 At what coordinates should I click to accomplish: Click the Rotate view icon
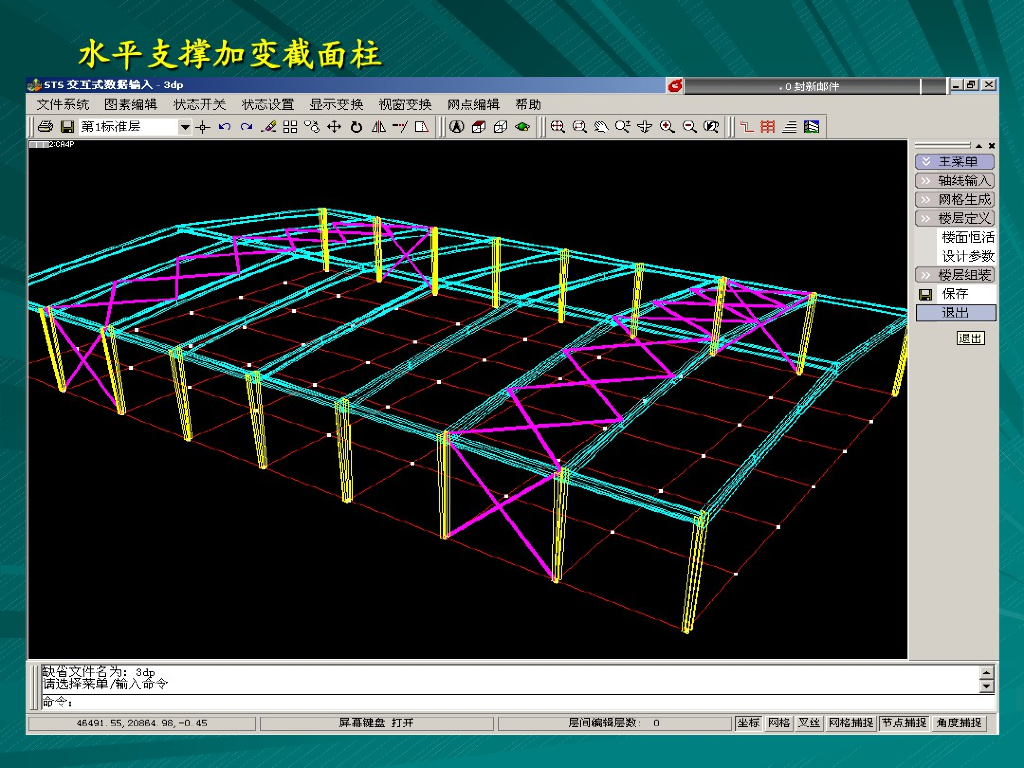355,127
